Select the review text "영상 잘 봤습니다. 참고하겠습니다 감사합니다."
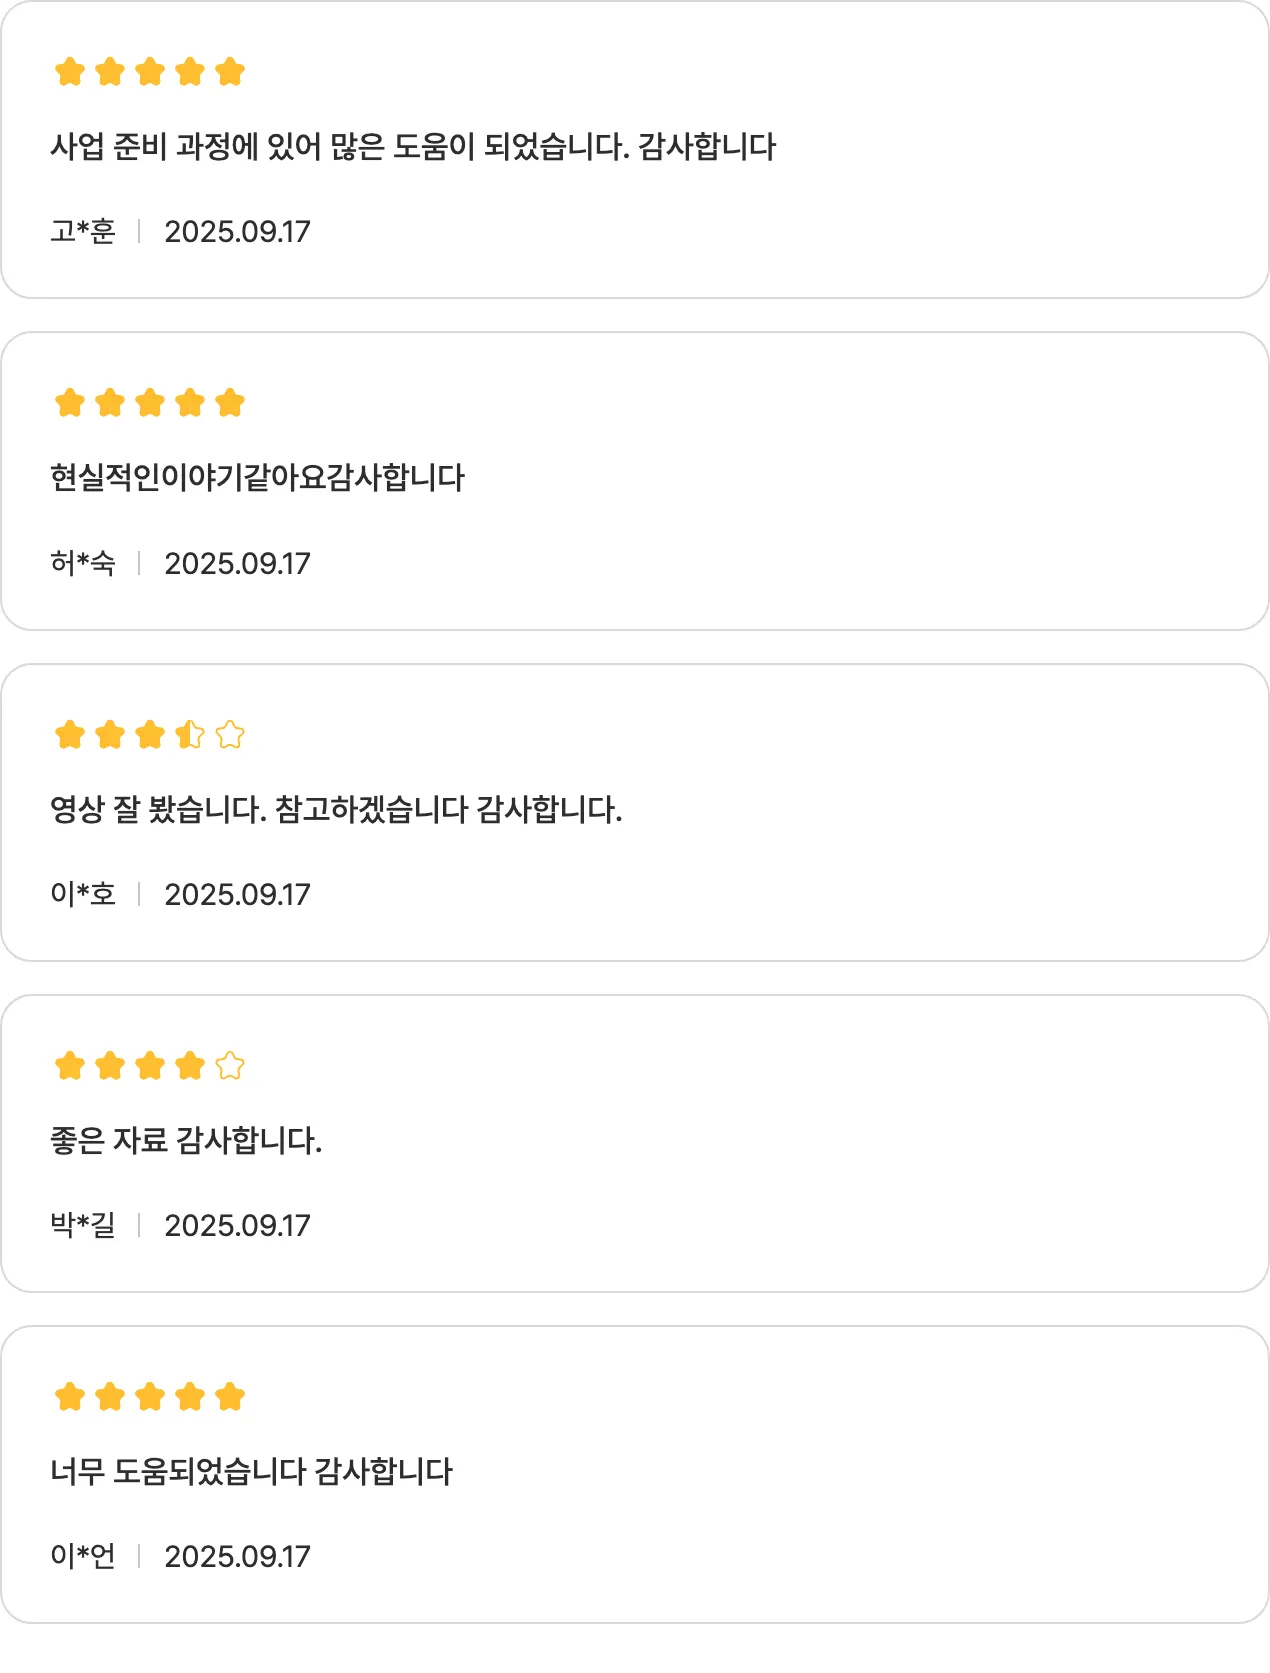 (336, 809)
